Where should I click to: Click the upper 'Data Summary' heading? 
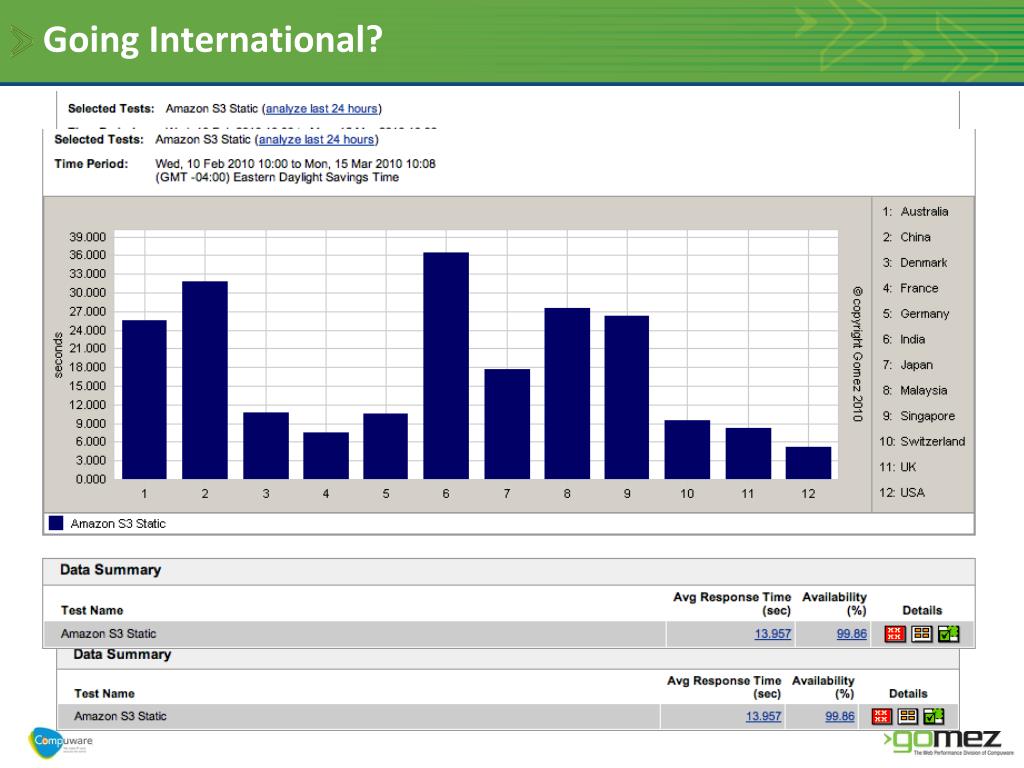tap(110, 569)
